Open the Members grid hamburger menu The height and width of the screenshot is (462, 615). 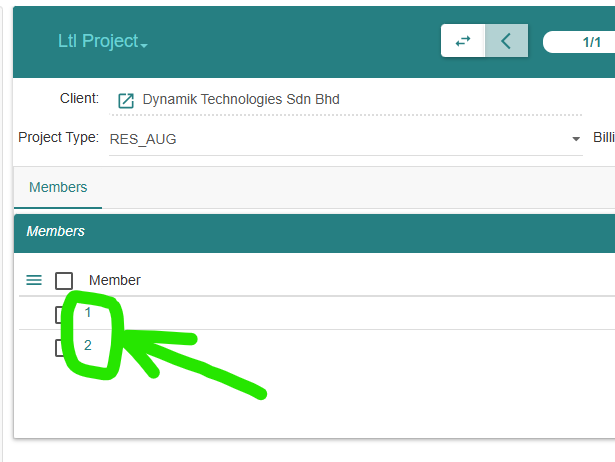pos(34,280)
